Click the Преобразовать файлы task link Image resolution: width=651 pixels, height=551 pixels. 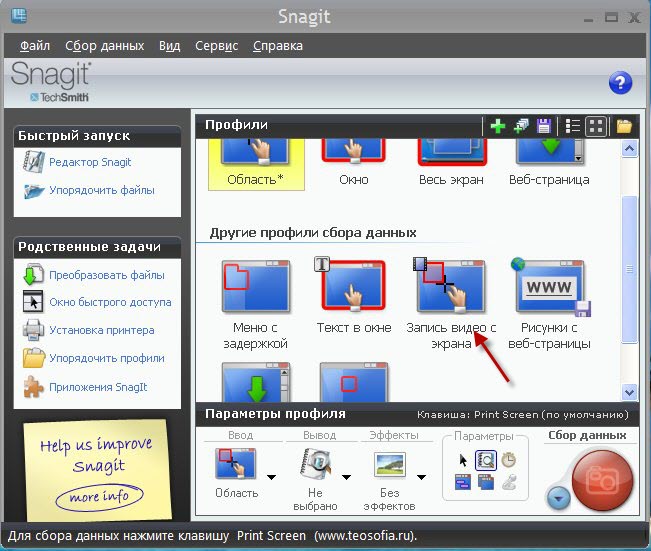point(107,275)
